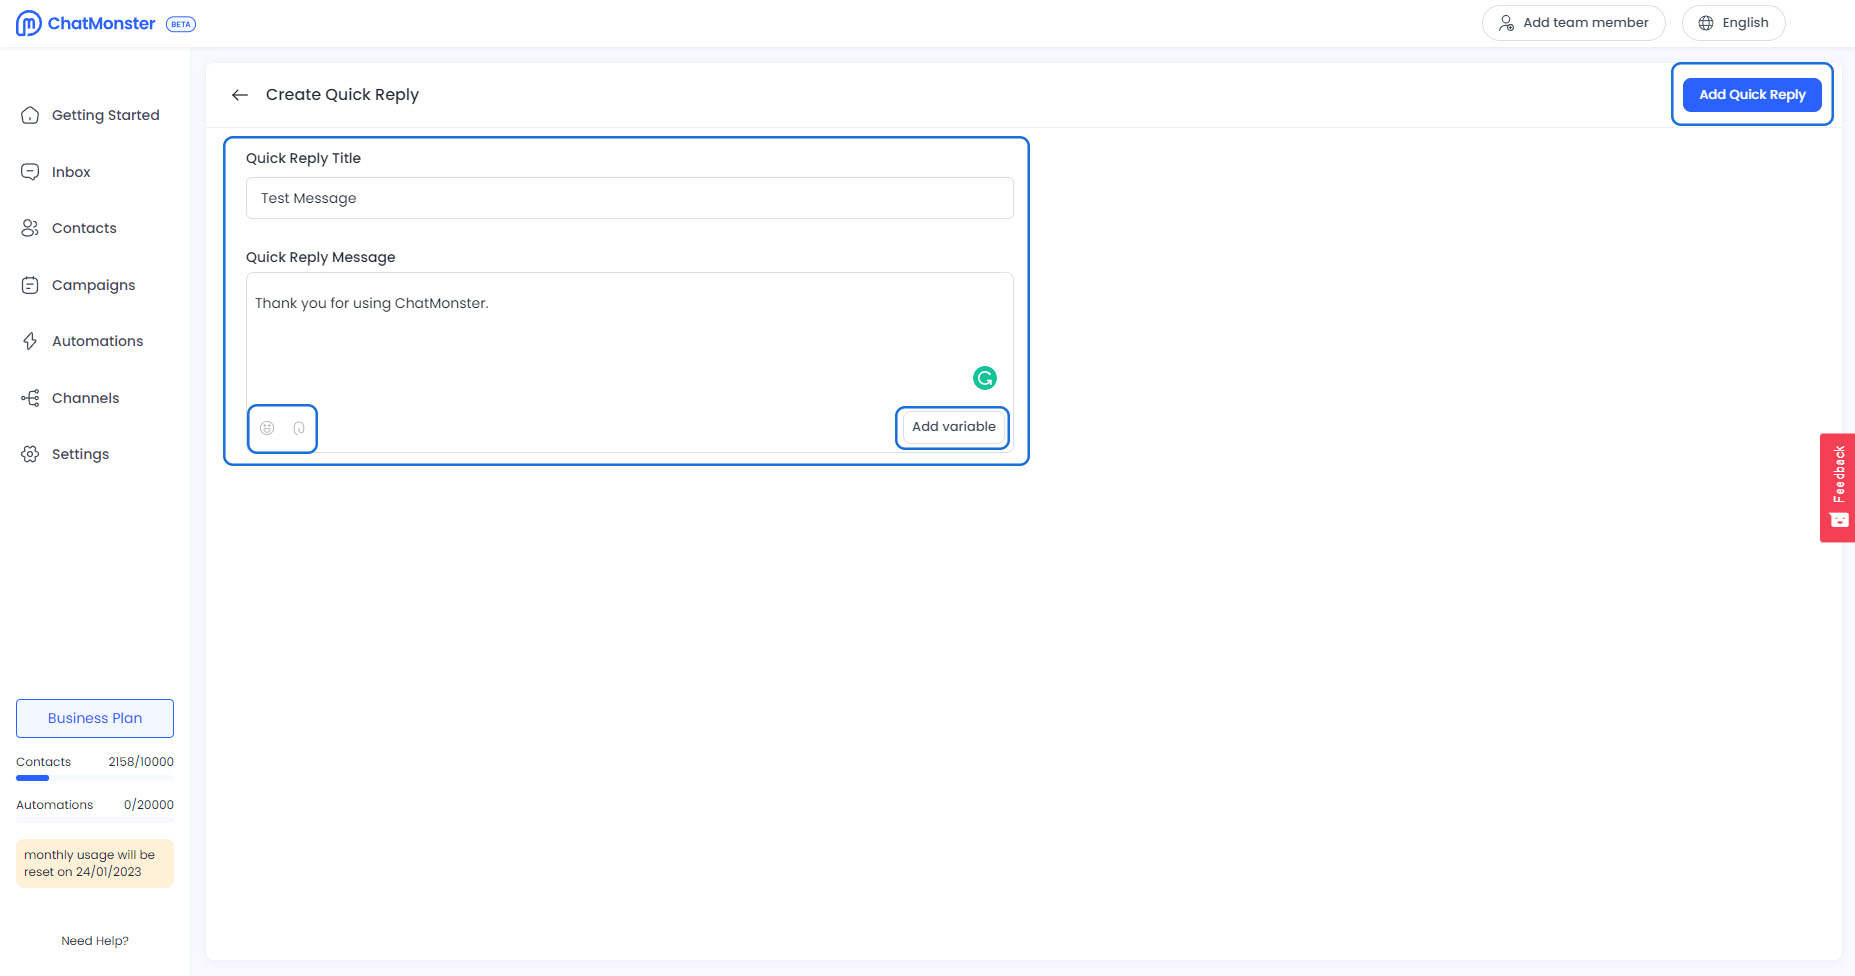Open the Need Help? link
1855x976 pixels.
[x=95, y=941]
